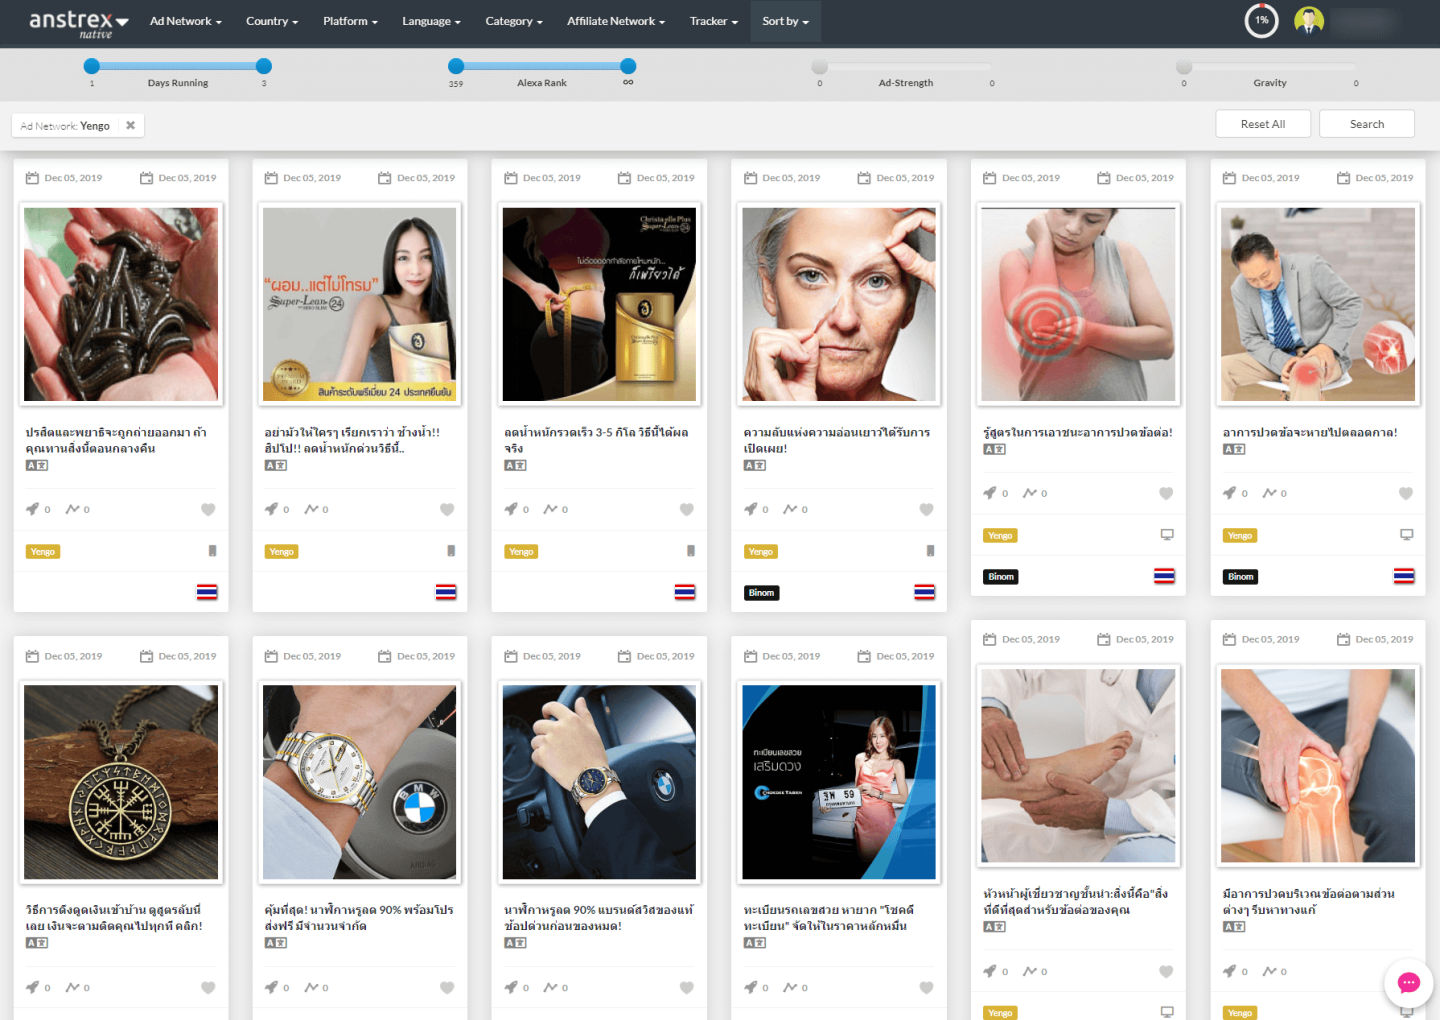The width and height of the screenshot is (1440, 1020).
Task: Open the Tracker menu
Action: pos(713,21)
